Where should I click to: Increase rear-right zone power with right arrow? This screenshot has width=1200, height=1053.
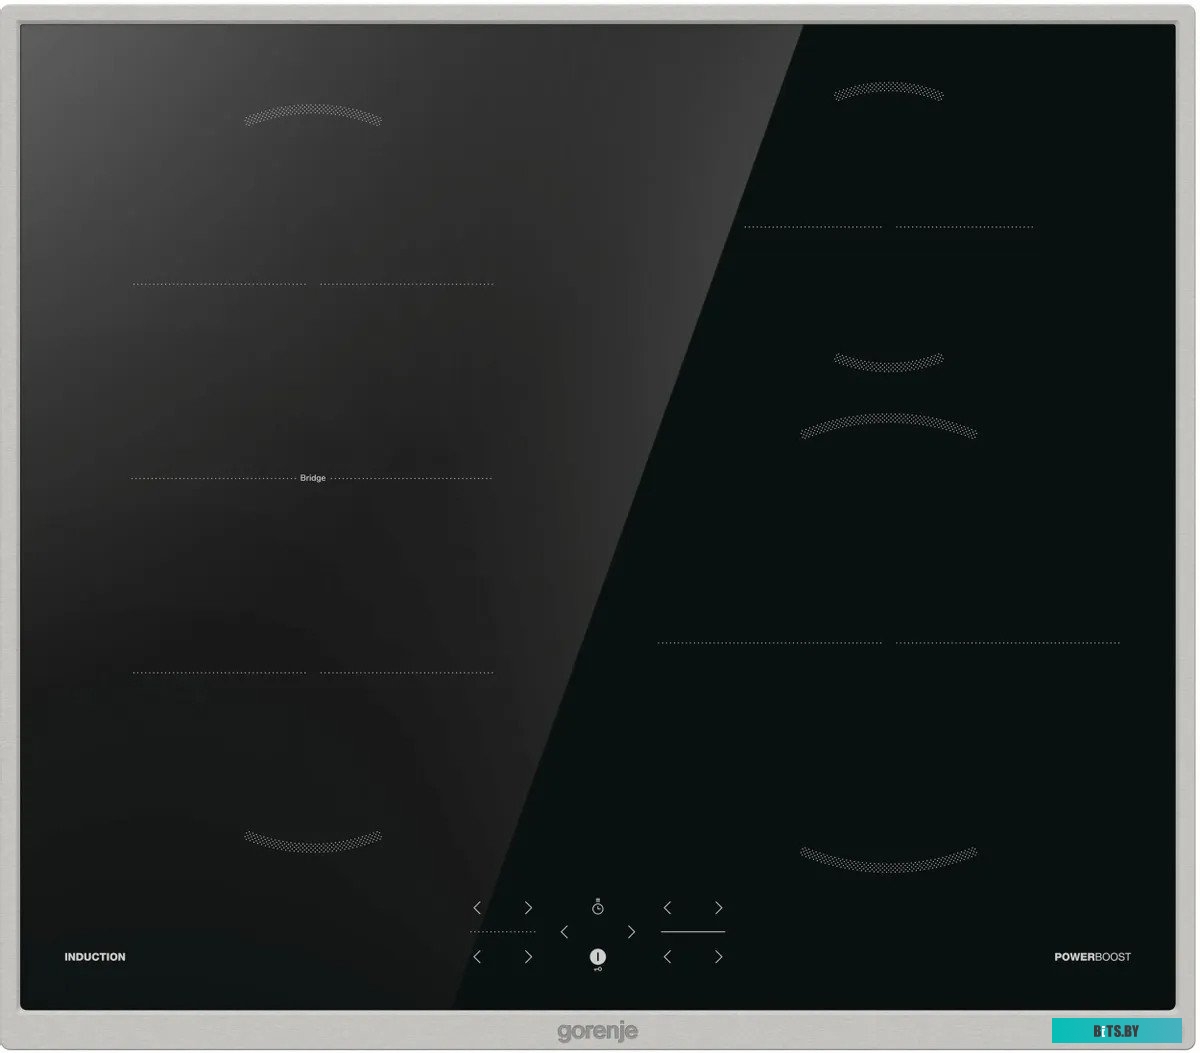(x=718, y=908)
